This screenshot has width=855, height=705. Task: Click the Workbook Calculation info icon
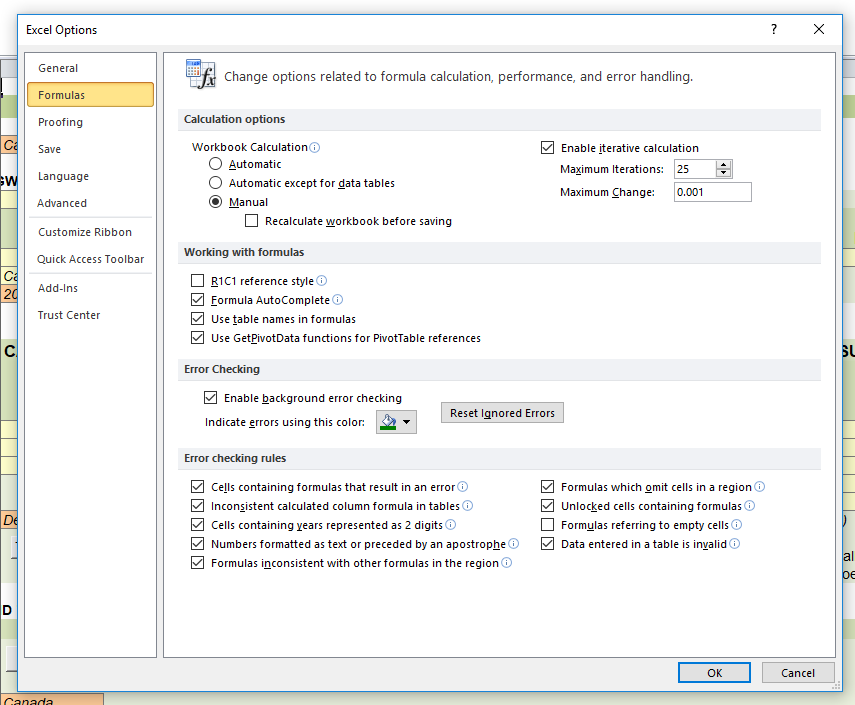(x=315, y=147)
